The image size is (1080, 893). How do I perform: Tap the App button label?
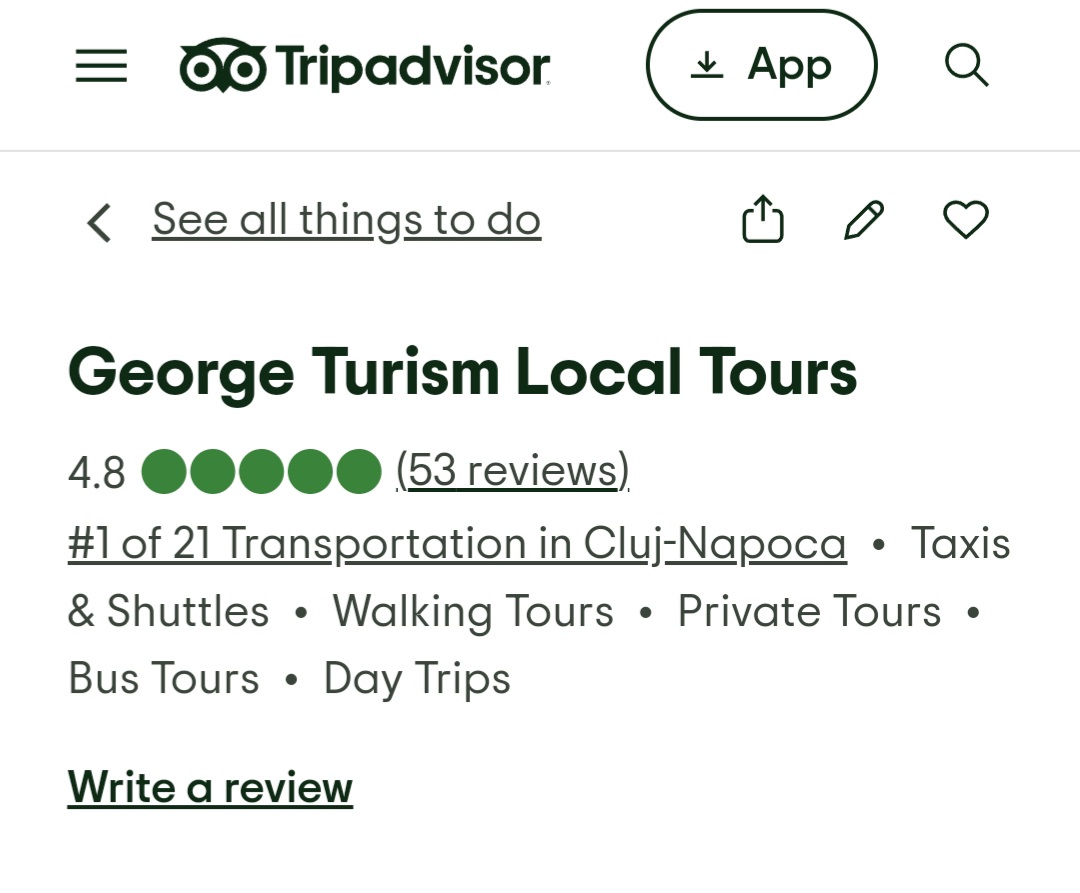pos(789,66)
